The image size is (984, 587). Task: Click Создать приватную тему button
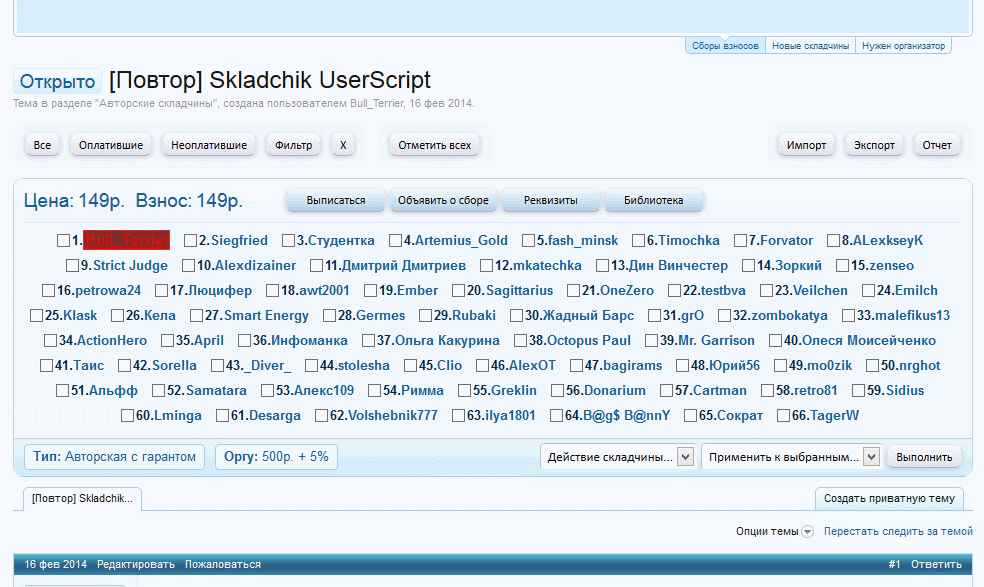[x=890, y=498]
